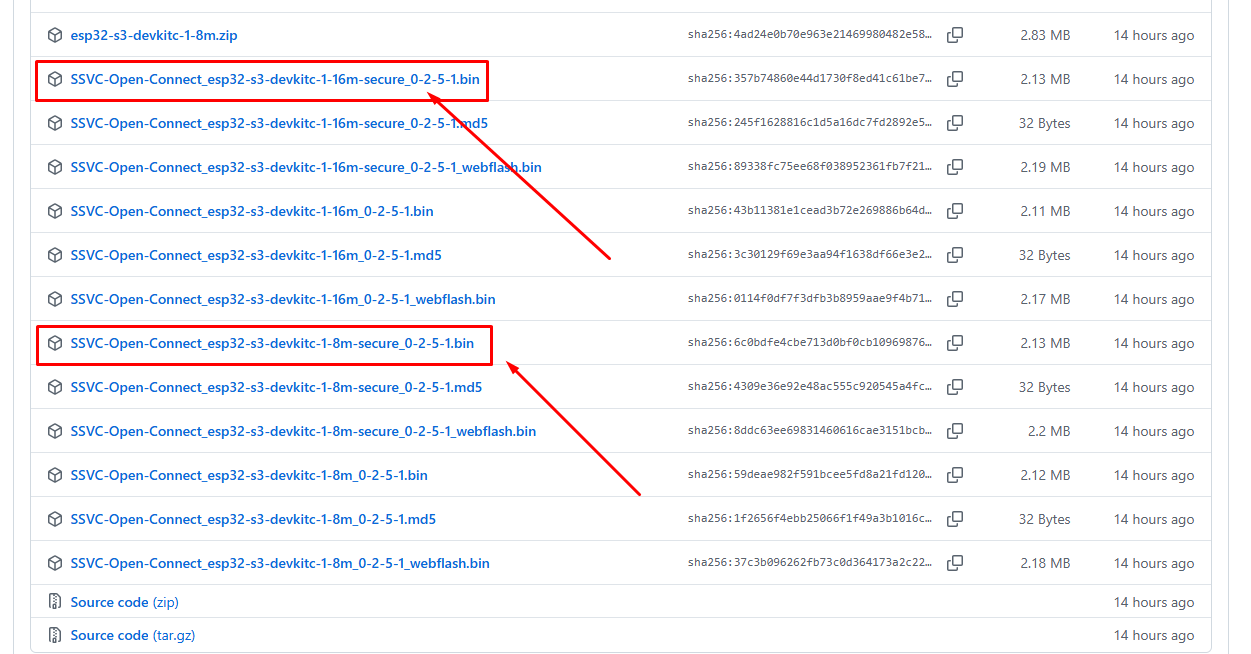Download devkitc-1-8m_0-2-5-1.bin firmware
The height and width of the screenshot is (654, 1251).
tap(248, 475)
